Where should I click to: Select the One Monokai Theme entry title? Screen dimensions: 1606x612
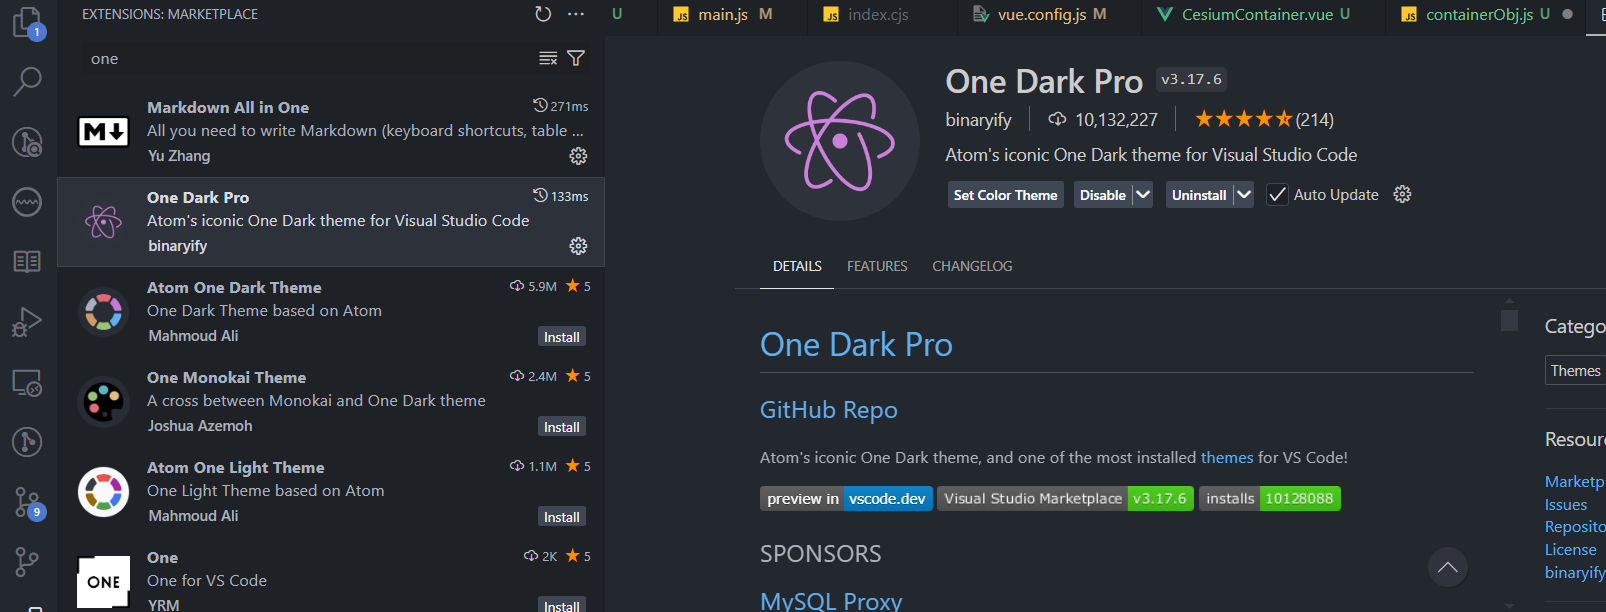click(x=226, y=377)
